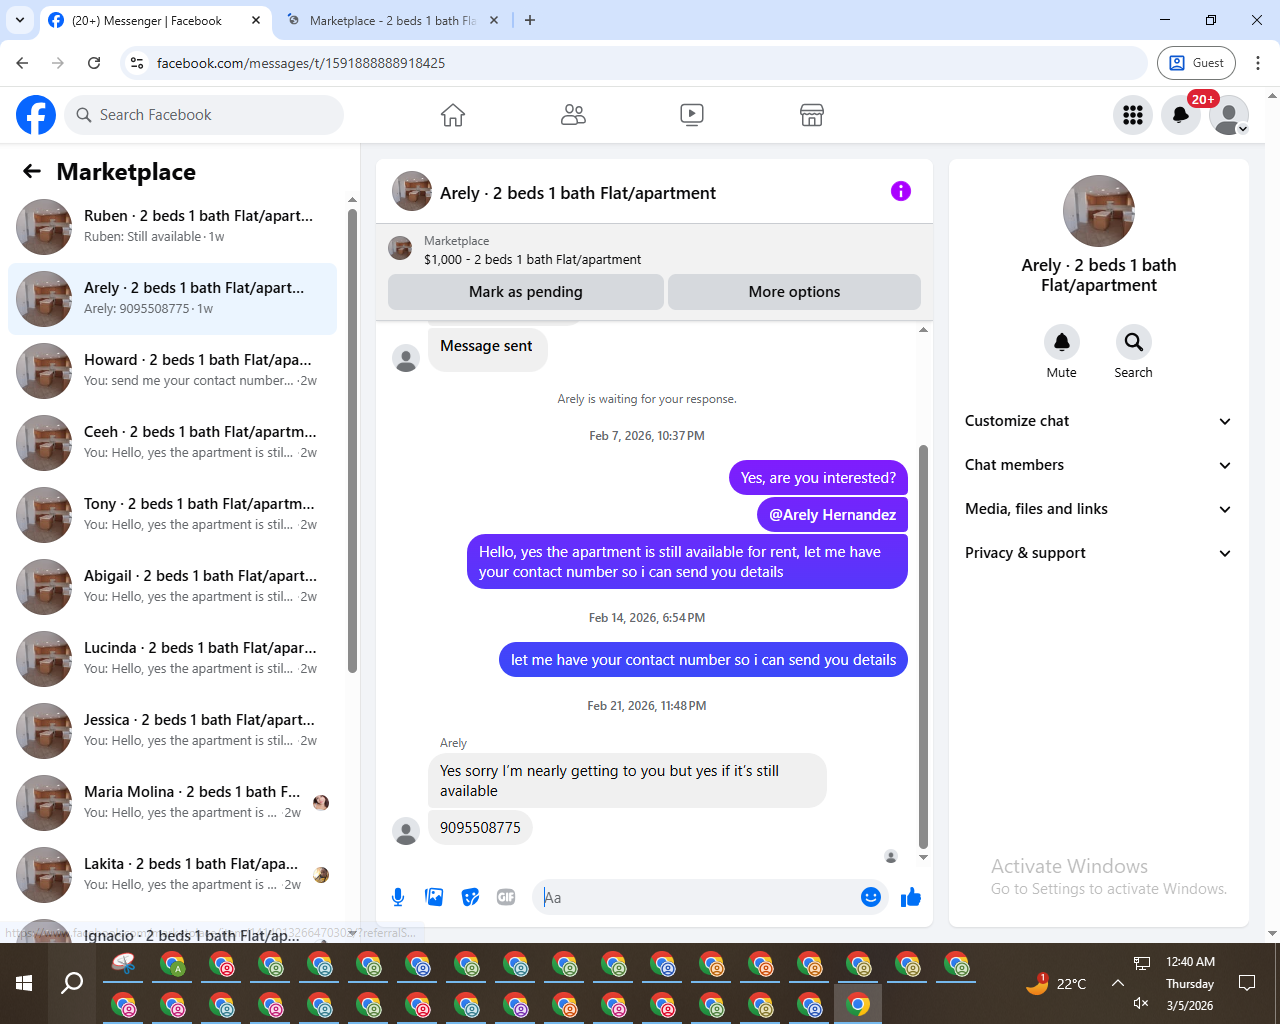Show hidden system tray icons
The width and height of the screenshot is (1280, 1024).
point(1118,983)
